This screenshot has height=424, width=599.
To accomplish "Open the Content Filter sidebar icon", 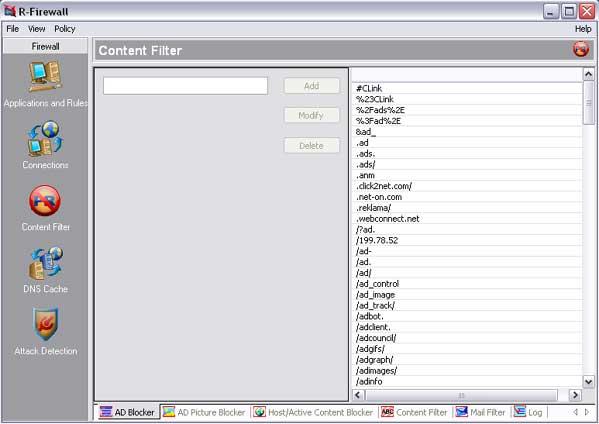I will 45,201.
